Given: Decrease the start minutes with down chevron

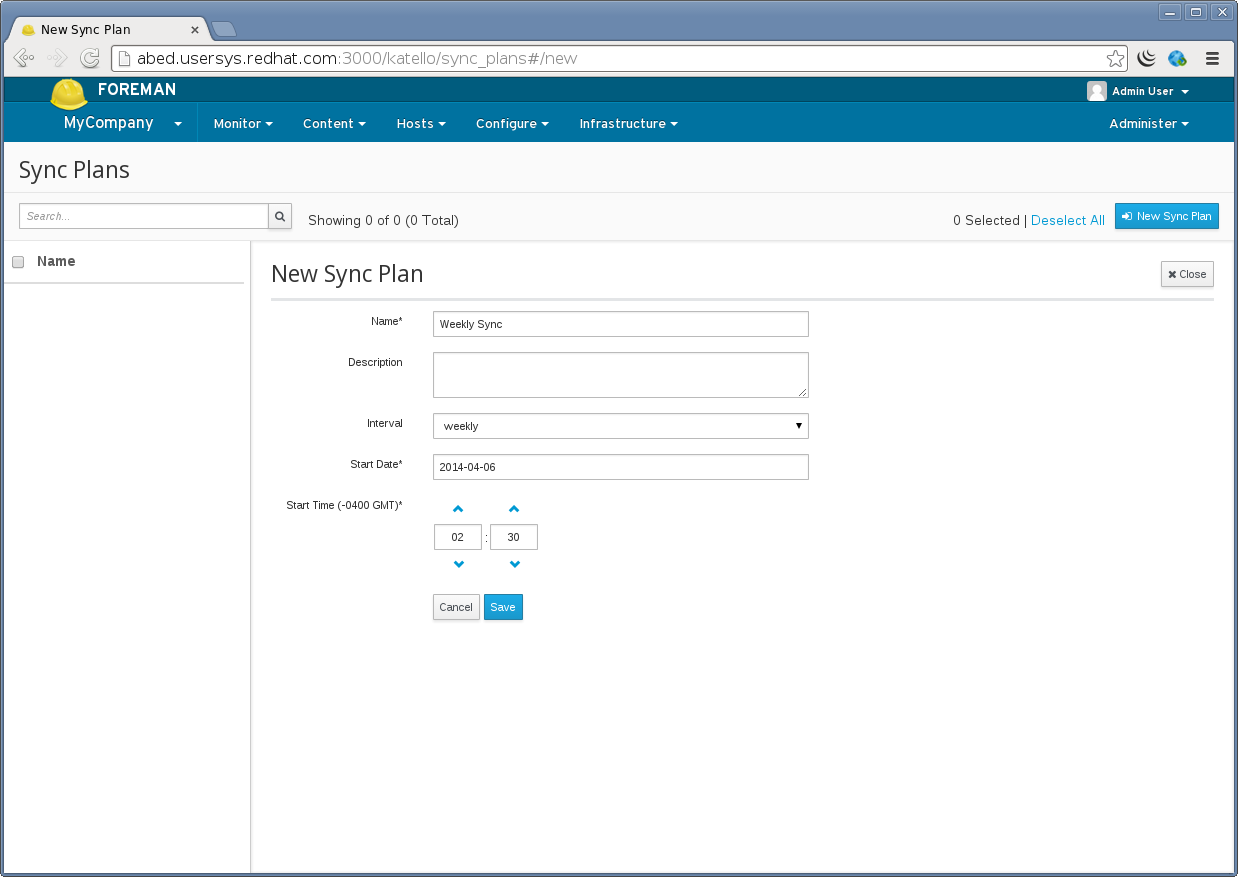Looking at the screenshot, I should coord(514,565).
